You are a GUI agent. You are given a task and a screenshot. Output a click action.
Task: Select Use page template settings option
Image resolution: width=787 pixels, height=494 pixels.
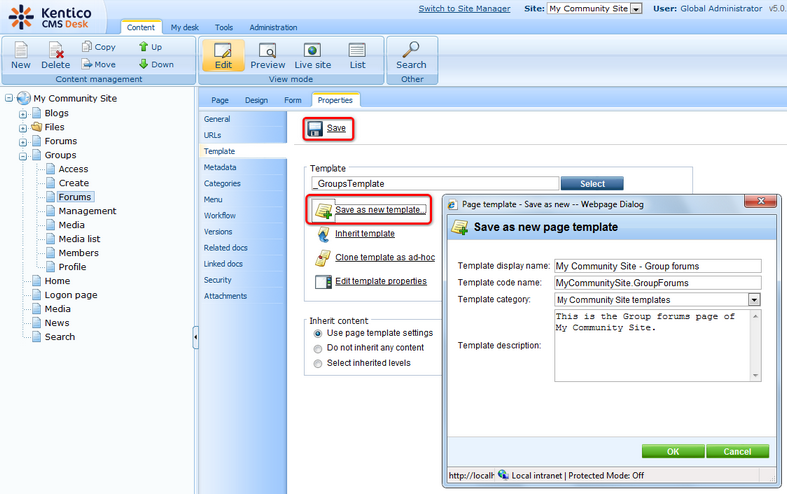318,333
